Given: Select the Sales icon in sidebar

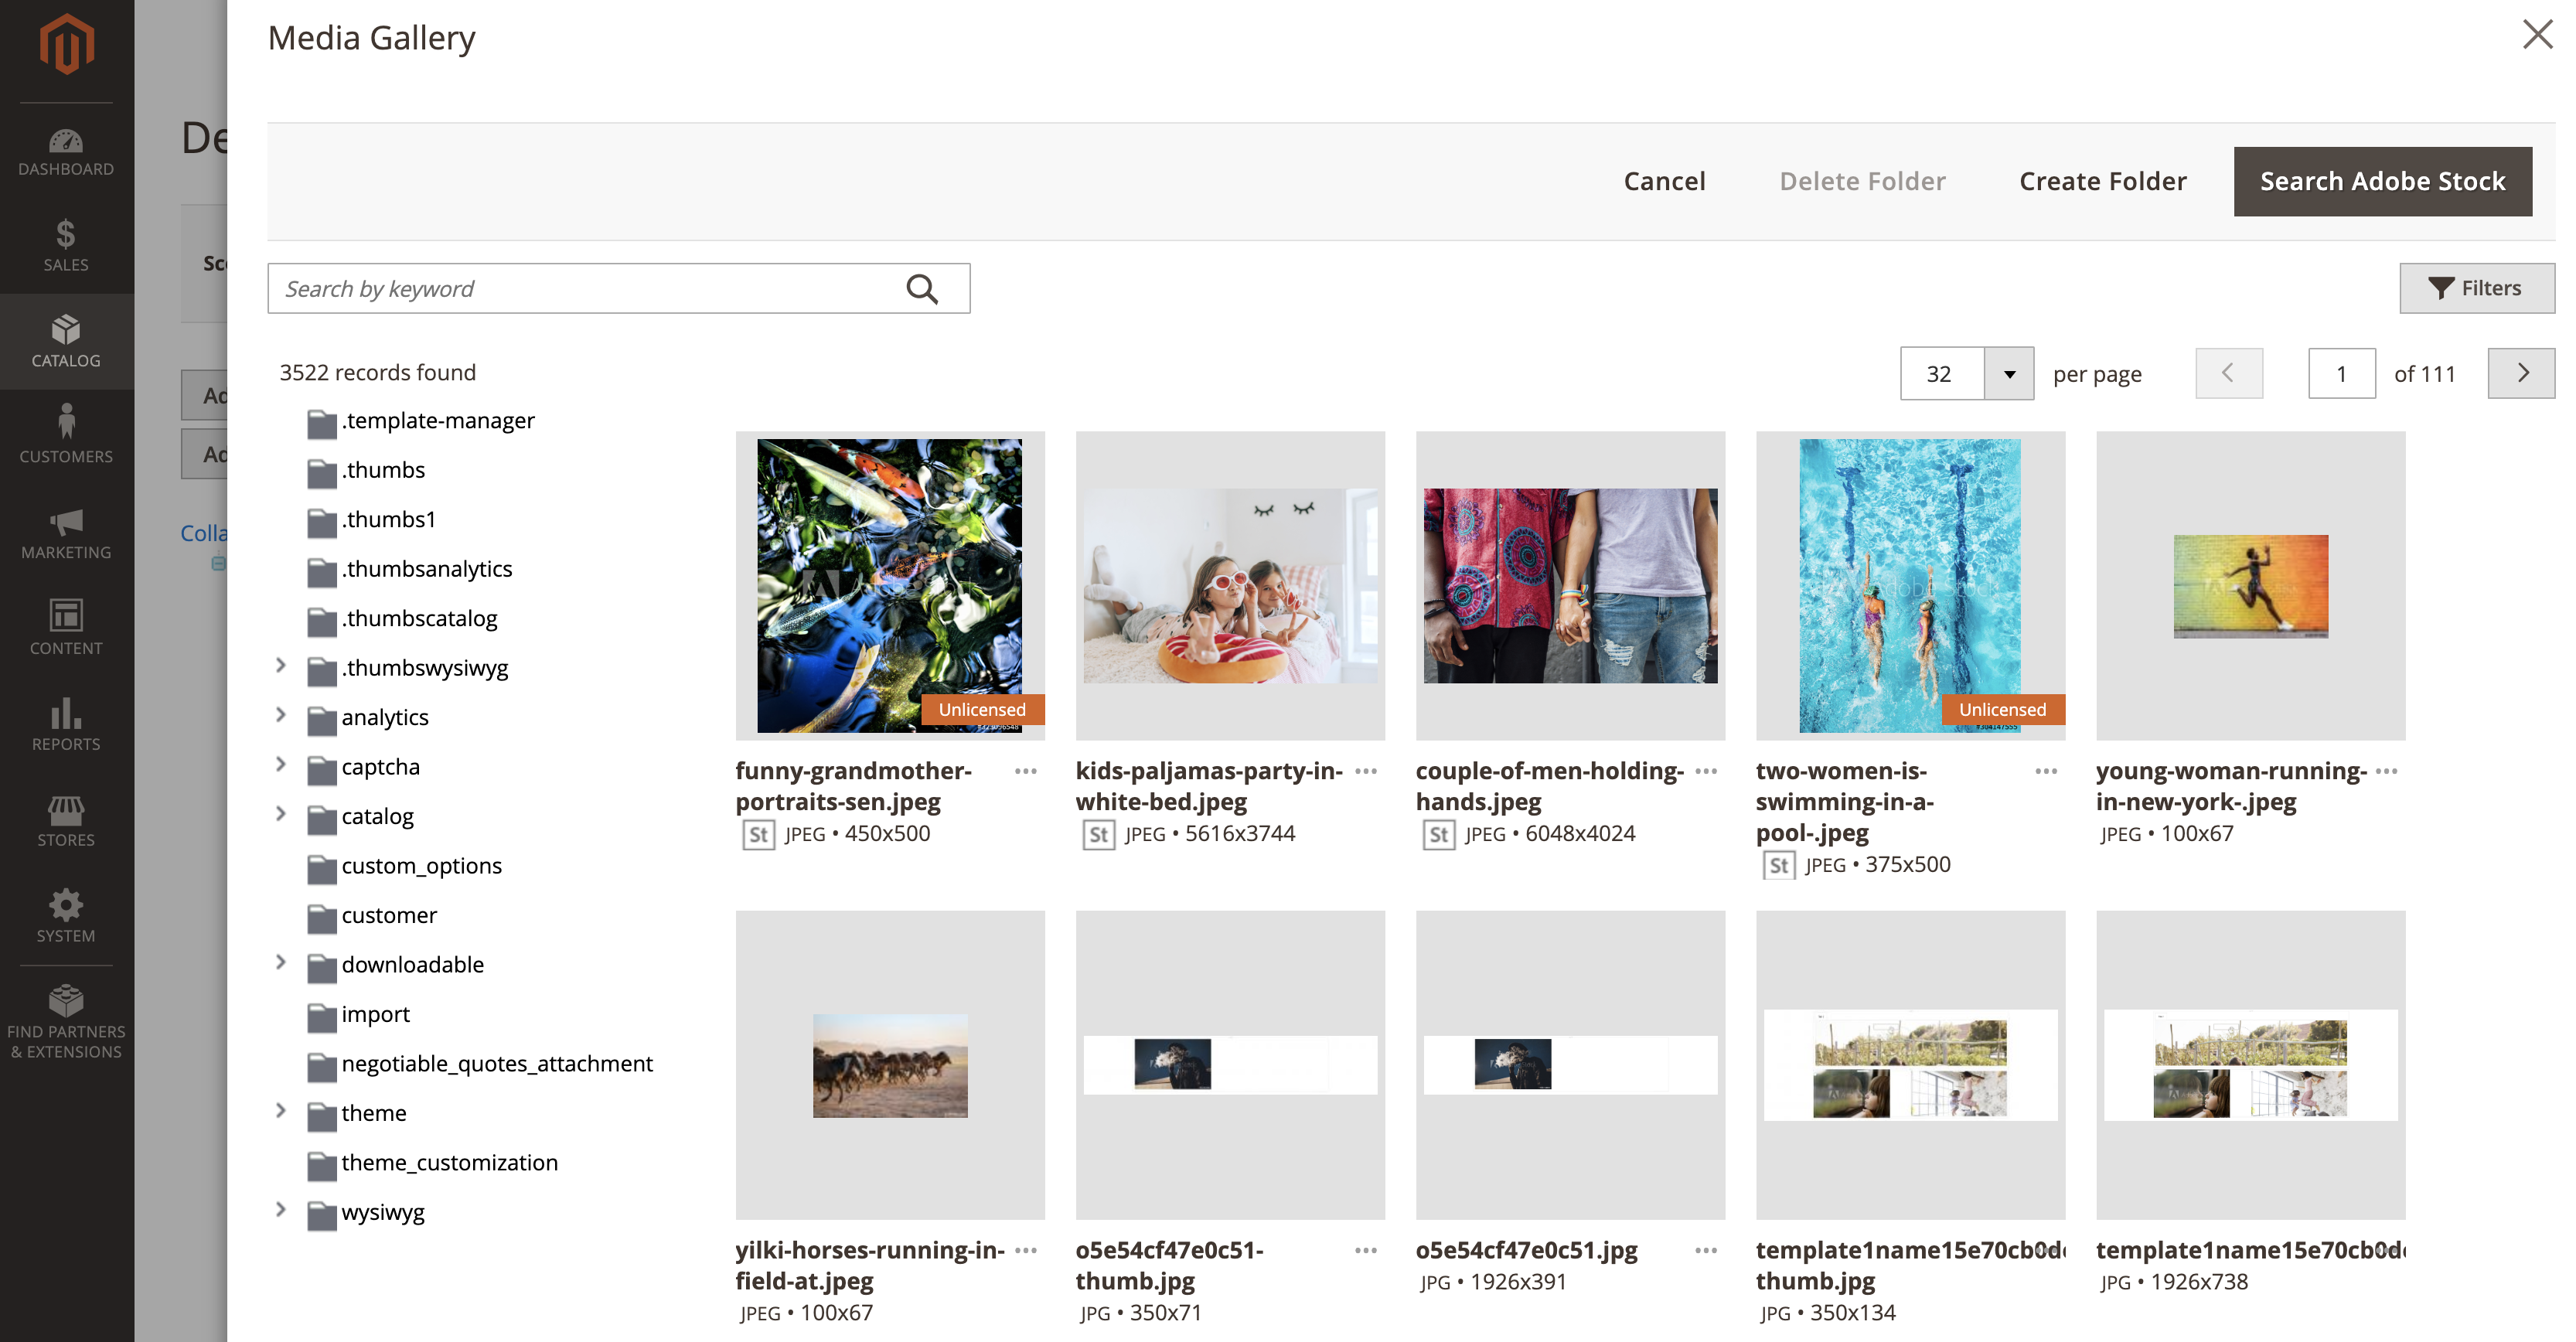Looking at the screenshot, I should coord(65,245).
